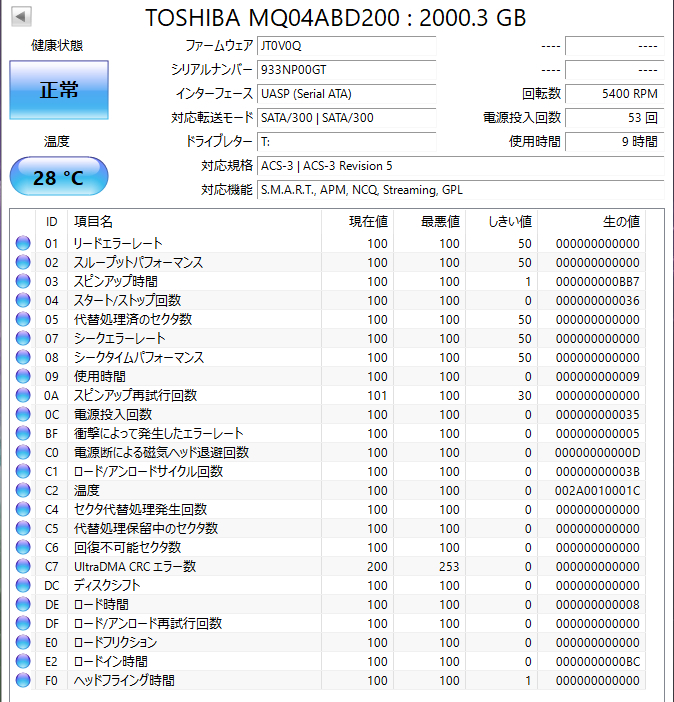674x702 pixels.
Task: Click status orb for C7 UltraDMA CRC エラー数
Action: click(23, 566)
